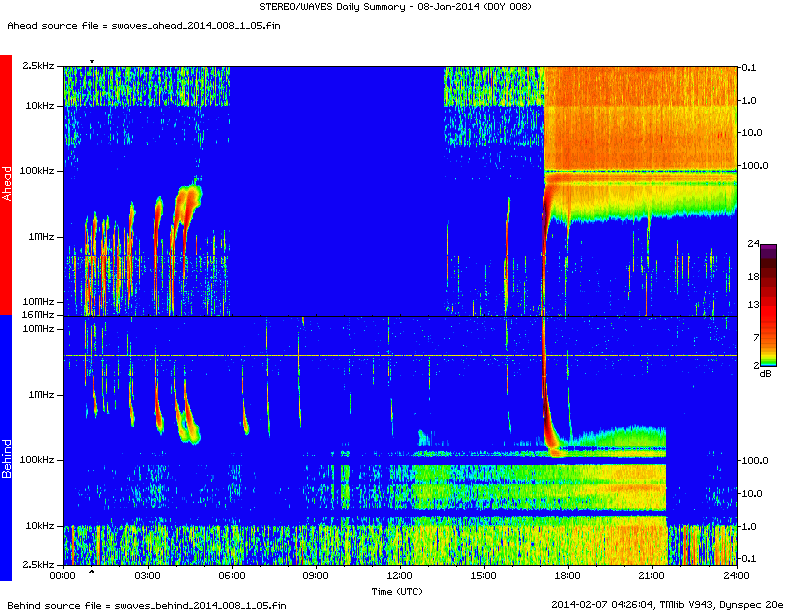
Task: Click the Ahead panel right-axis 1.0 label
Action: (749, 100)
